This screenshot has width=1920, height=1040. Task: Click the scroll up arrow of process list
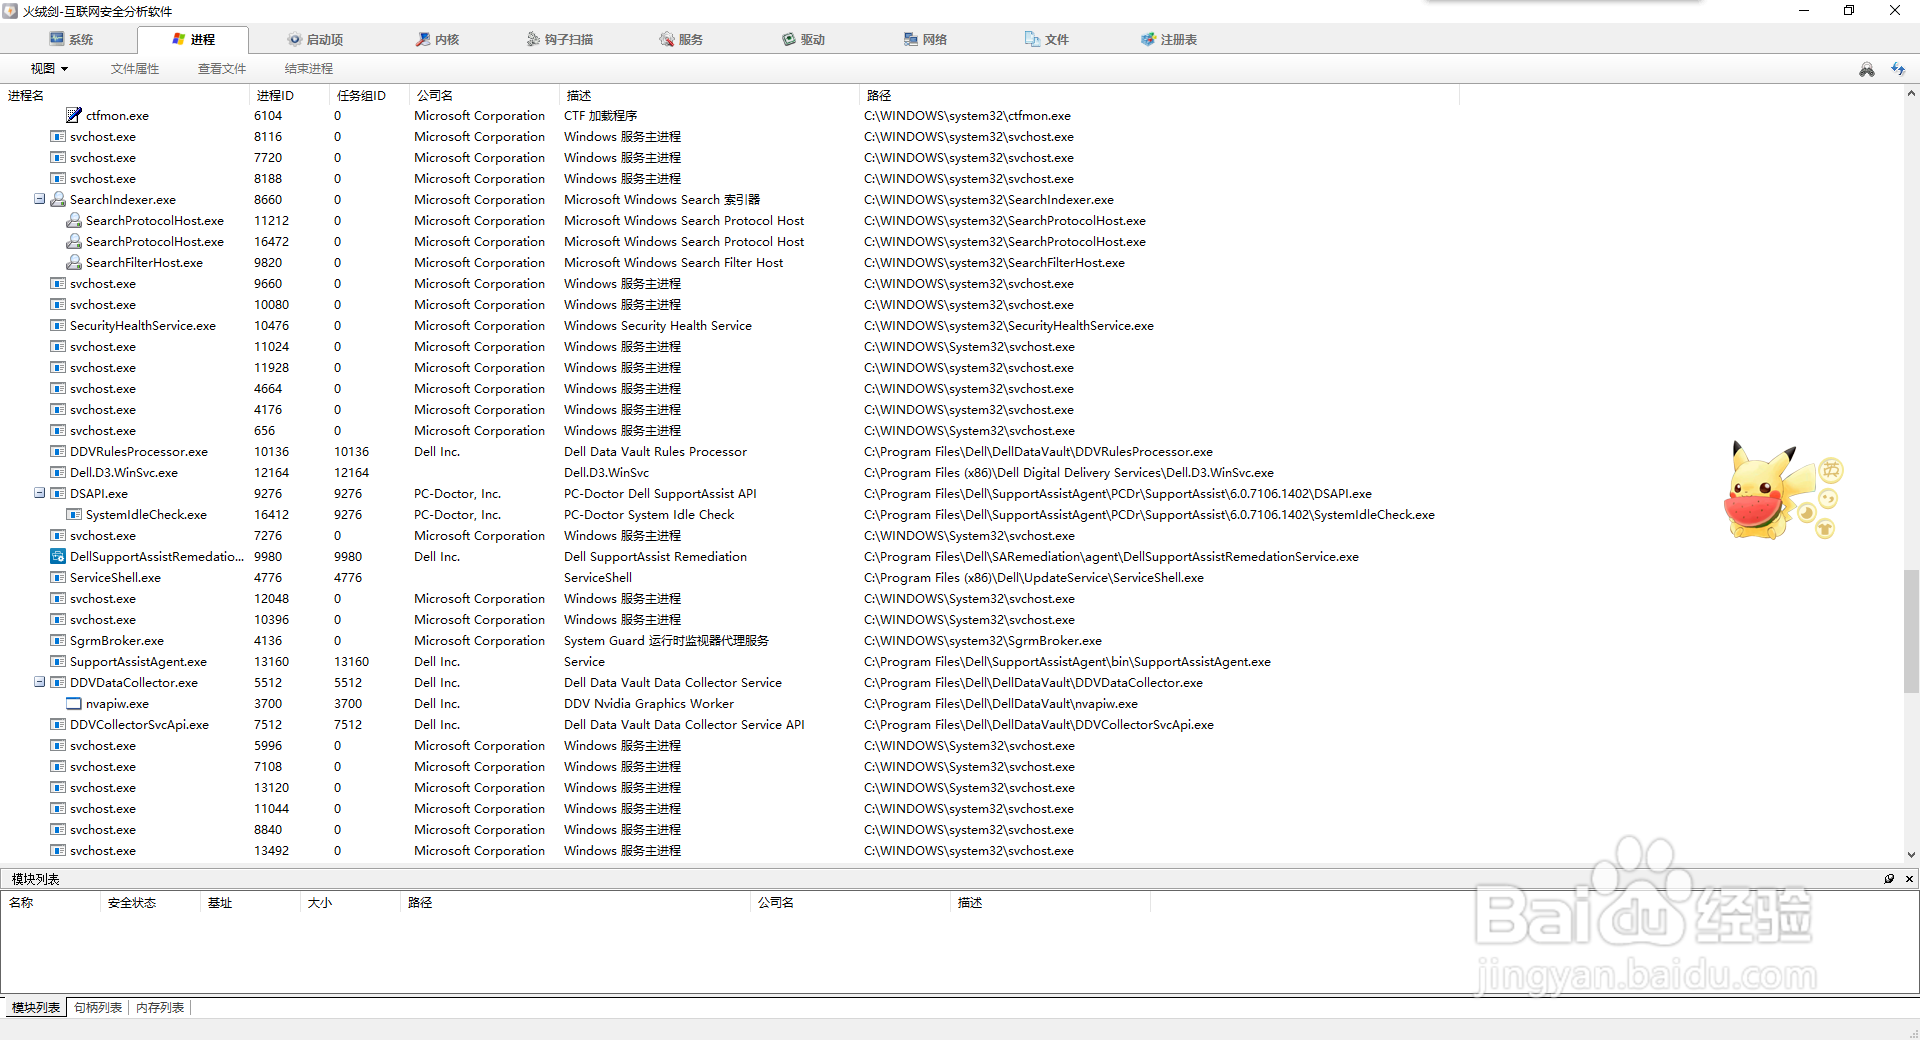tap(1911, 94)
